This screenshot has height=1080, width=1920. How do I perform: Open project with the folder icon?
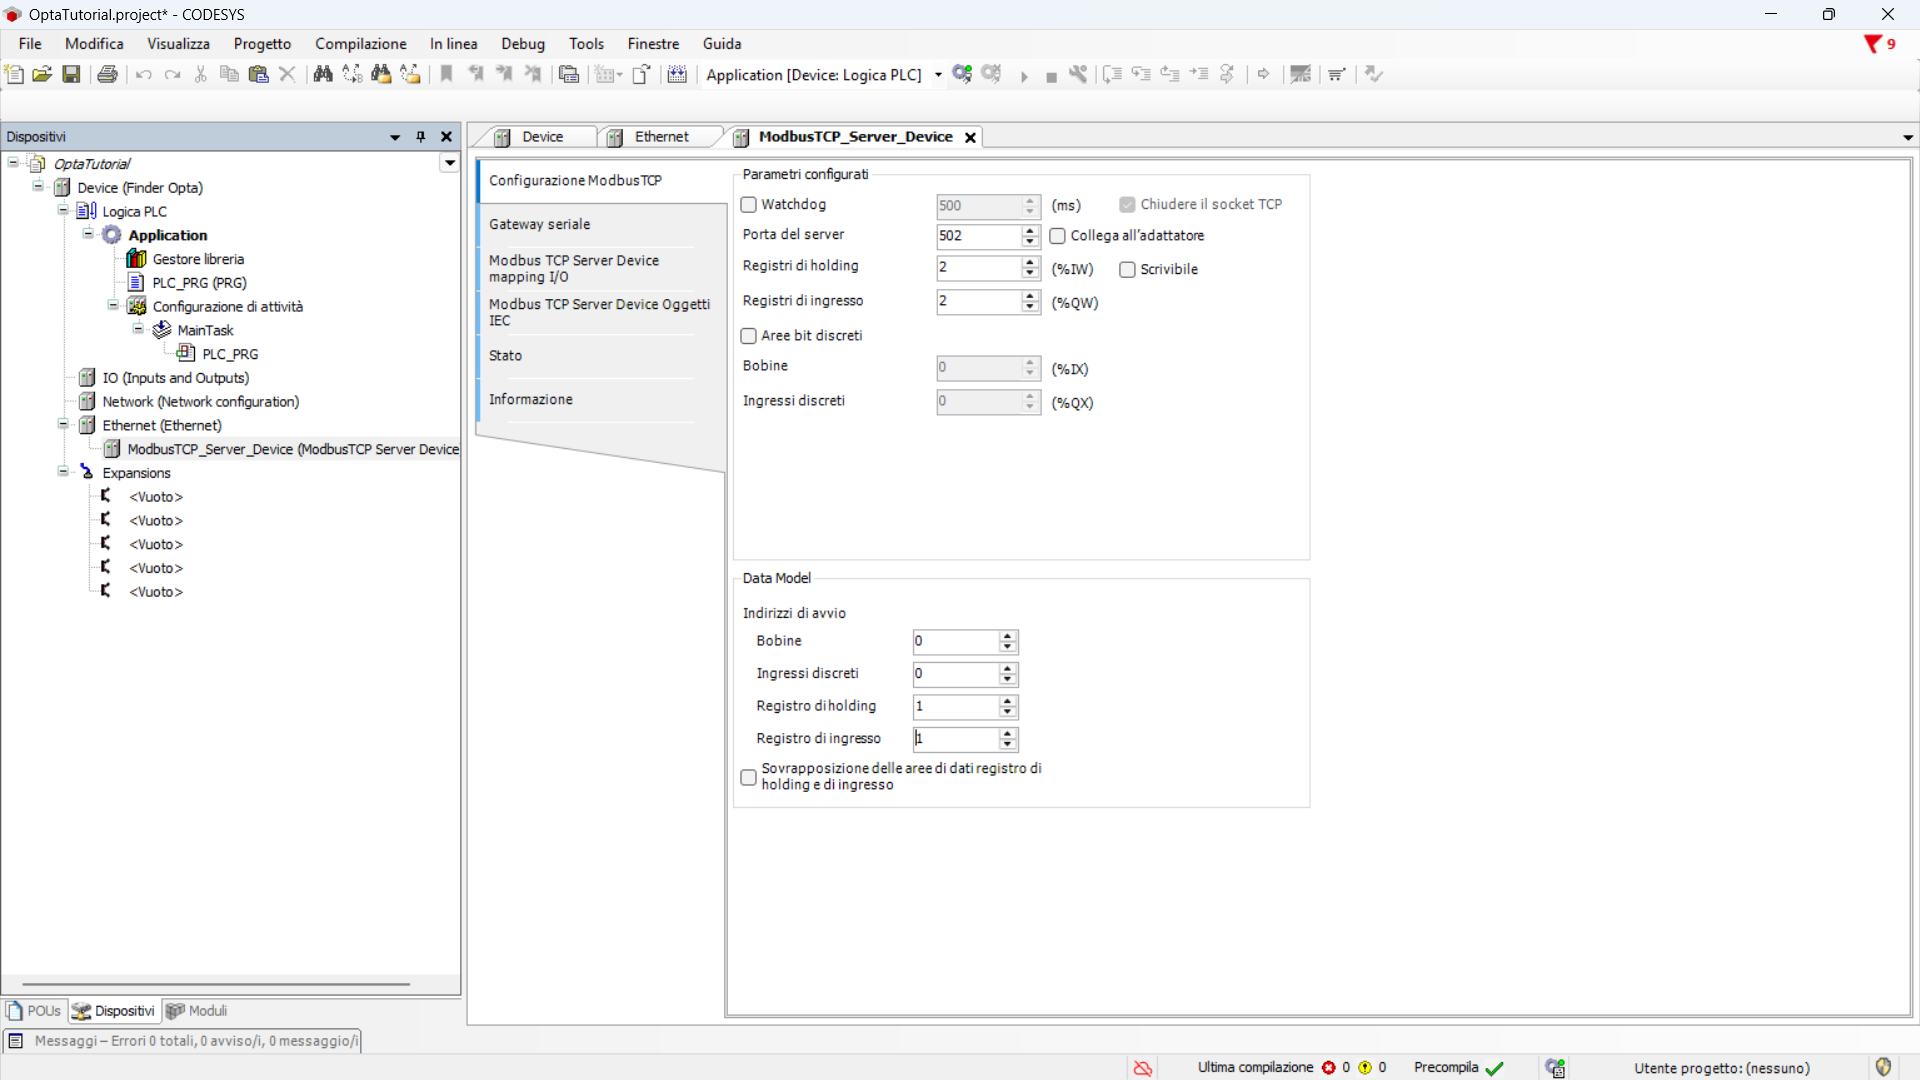point(42,74)
